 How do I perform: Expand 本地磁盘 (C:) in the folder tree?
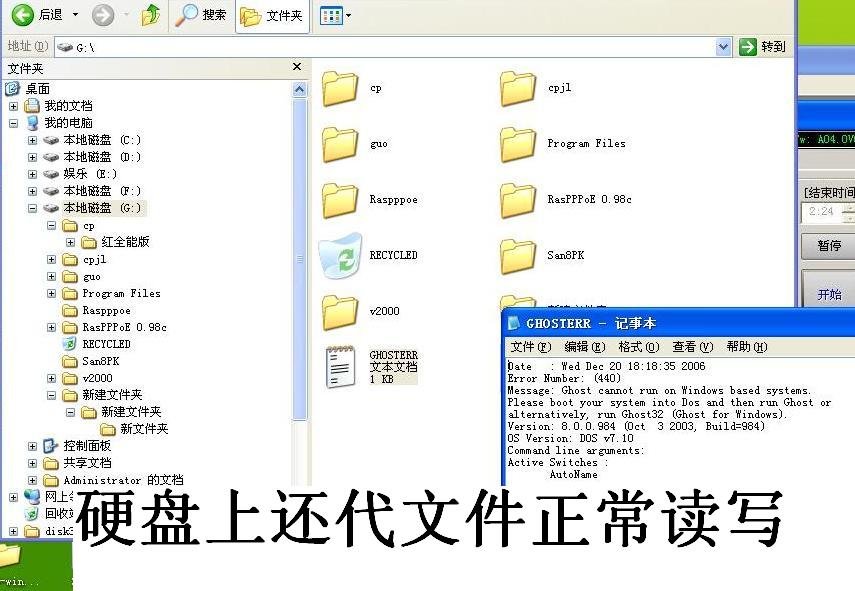[34, 140]
